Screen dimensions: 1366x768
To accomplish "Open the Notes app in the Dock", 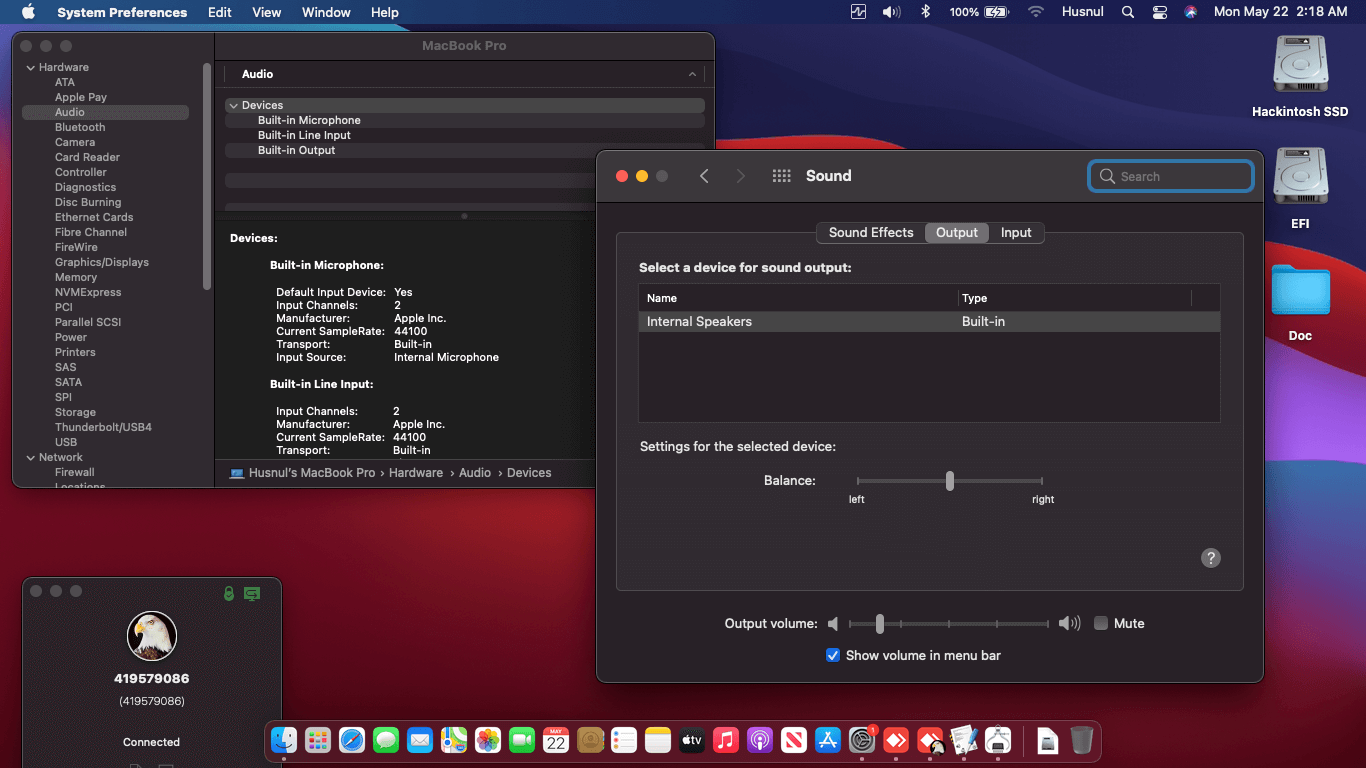I will [658, 740].
